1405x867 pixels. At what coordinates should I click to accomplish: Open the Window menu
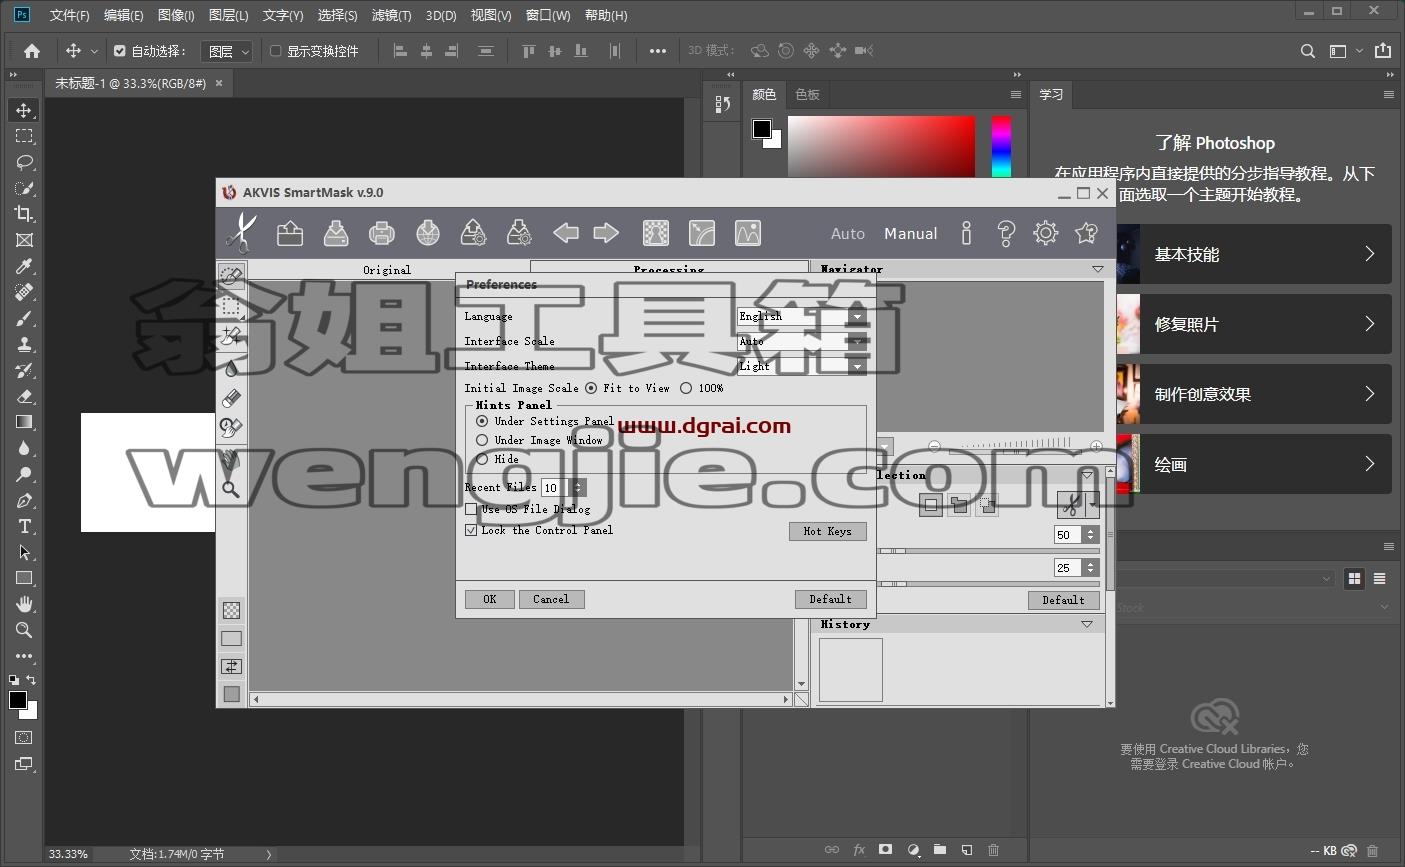(548, 15)
